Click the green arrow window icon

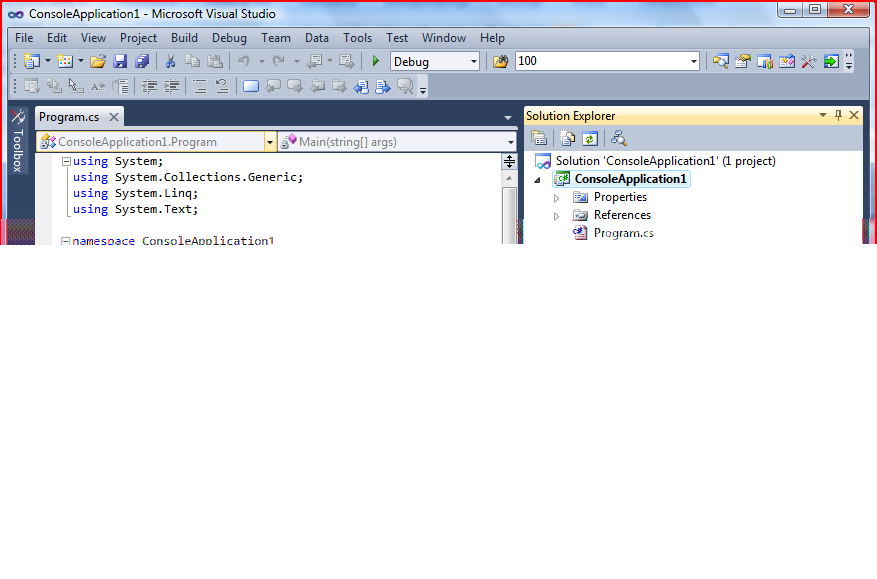click(x=831, y=61)
